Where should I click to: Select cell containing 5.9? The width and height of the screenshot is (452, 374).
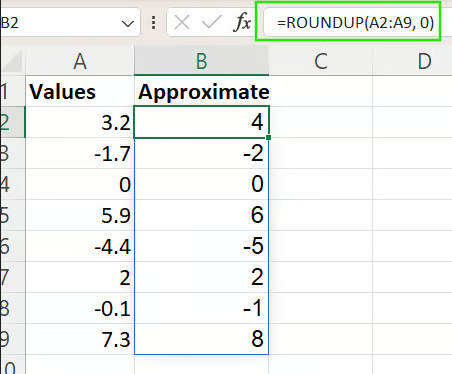[x=80, y=215]
